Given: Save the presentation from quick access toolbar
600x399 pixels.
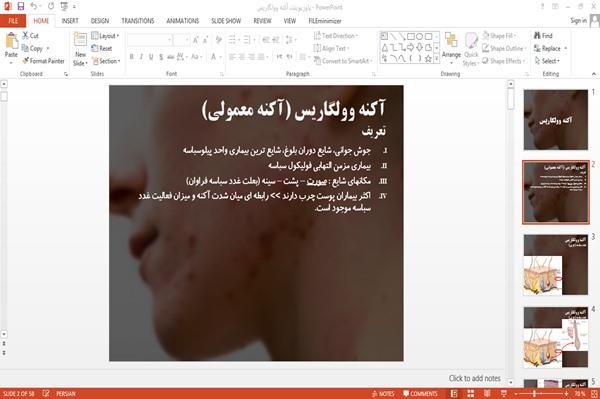Looking at the screenshot, I should click(21, 7).
